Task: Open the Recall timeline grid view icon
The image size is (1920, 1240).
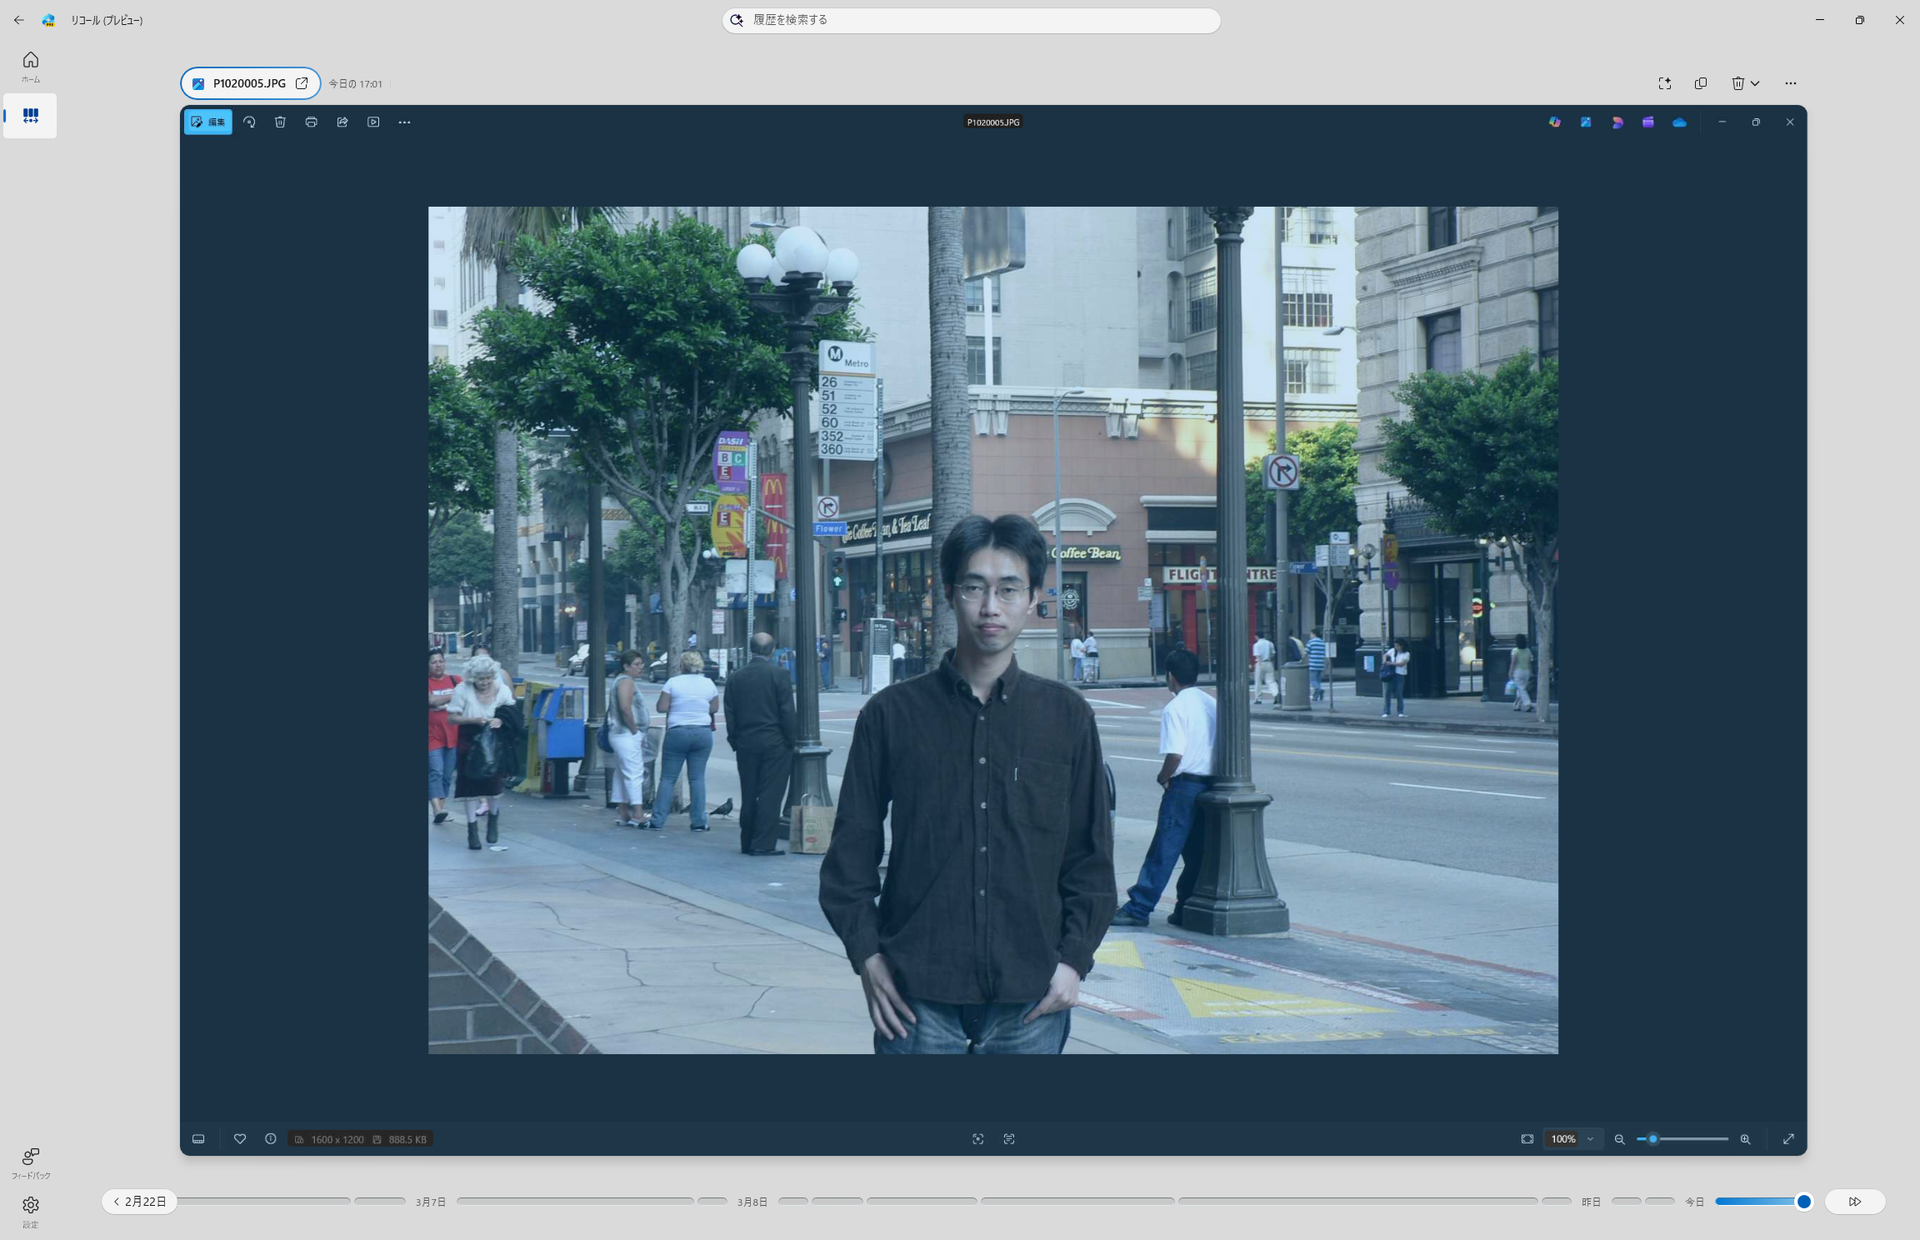Action: pos(30,116)
